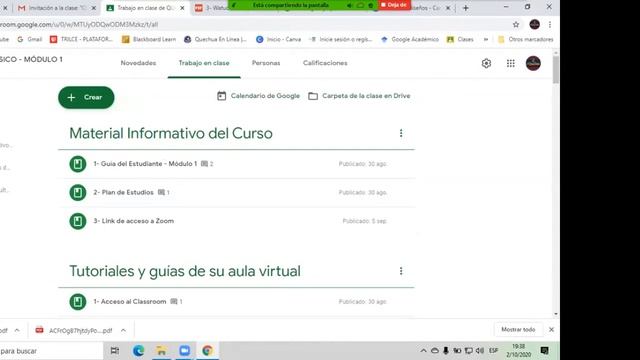The image size is (640, 360).
Task: Open the Google Académico bookmark
Action: tap(410, 39)
